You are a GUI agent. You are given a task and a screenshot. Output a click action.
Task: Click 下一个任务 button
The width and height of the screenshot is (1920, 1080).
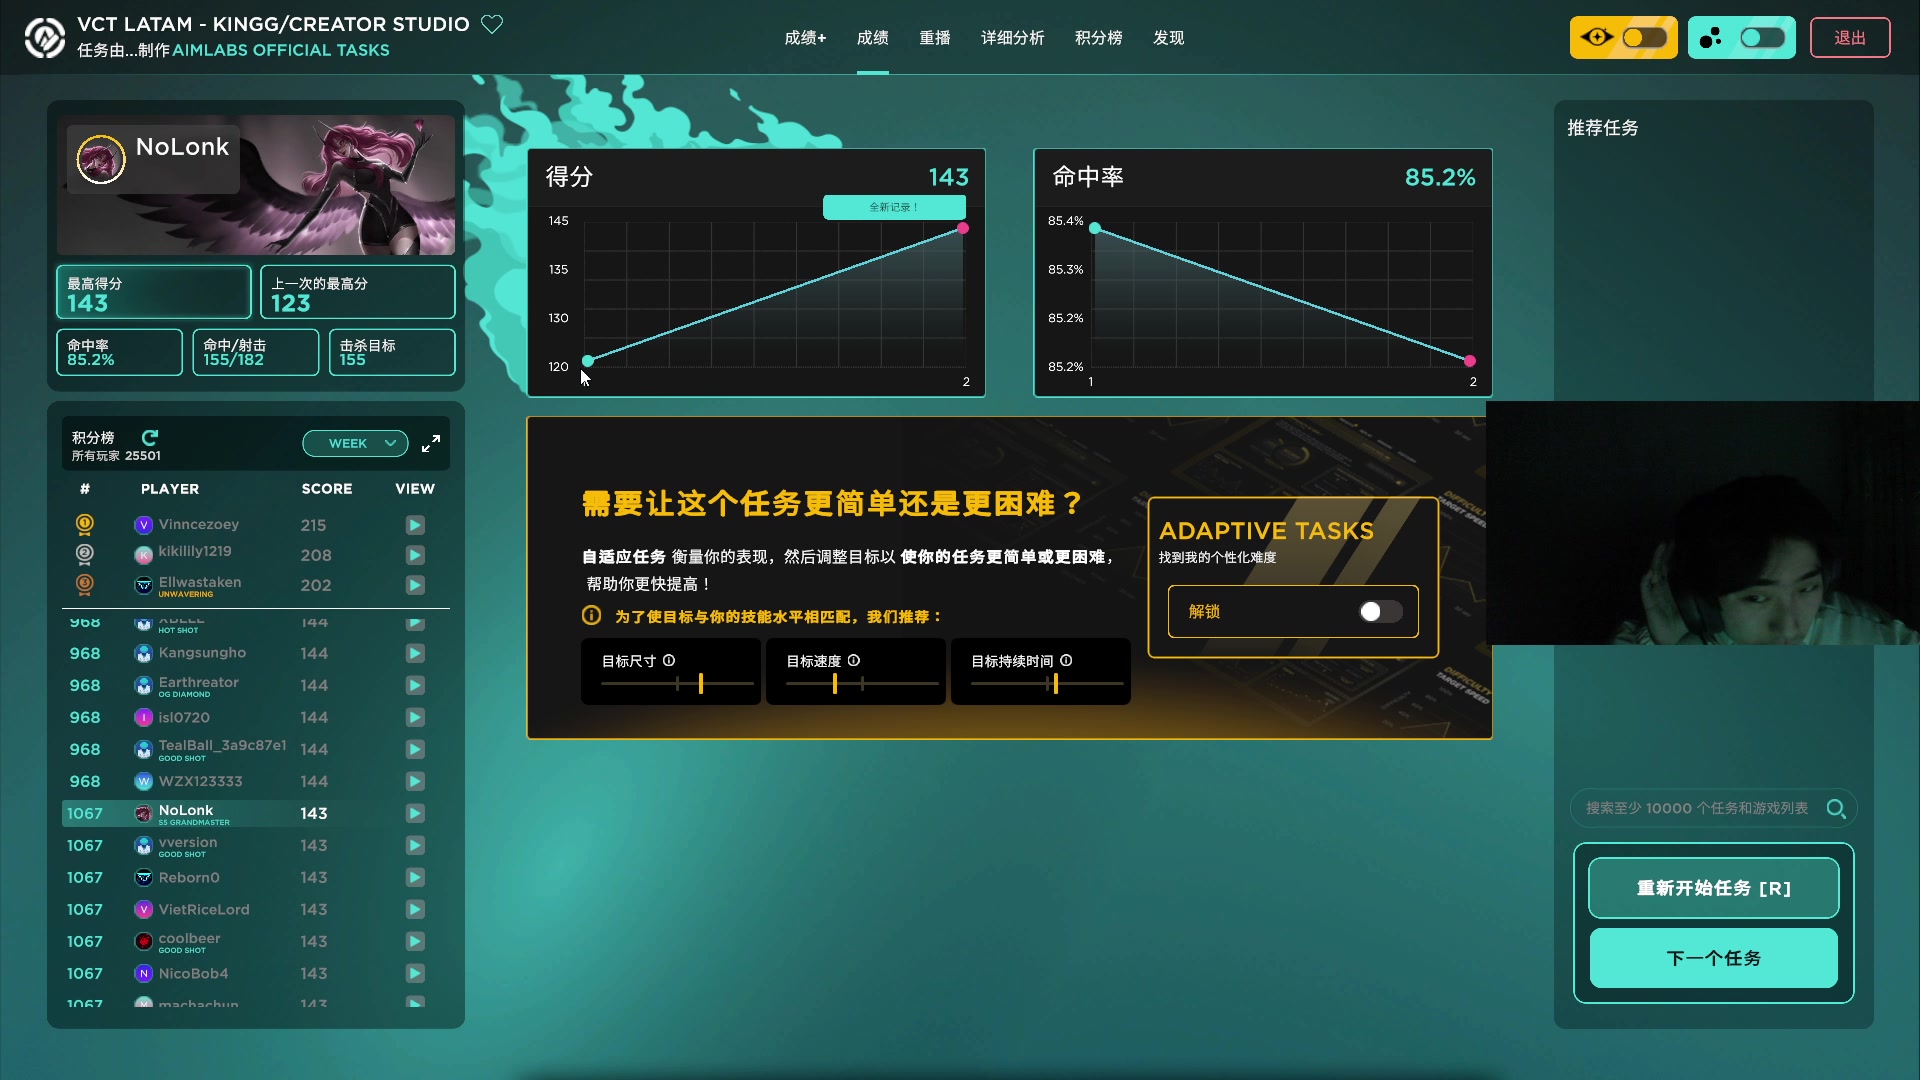[x=1714, y=958]
